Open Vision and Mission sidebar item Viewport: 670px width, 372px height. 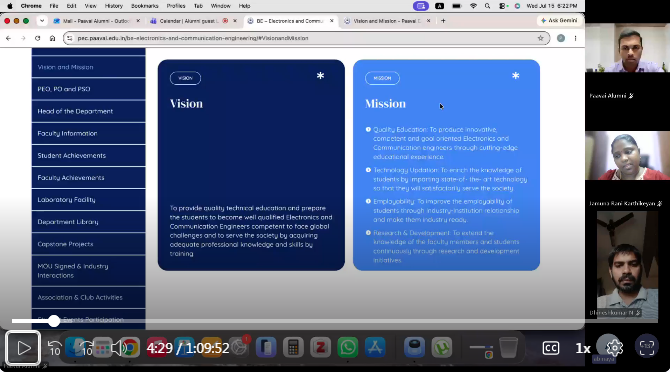click(x=88, y=67)
